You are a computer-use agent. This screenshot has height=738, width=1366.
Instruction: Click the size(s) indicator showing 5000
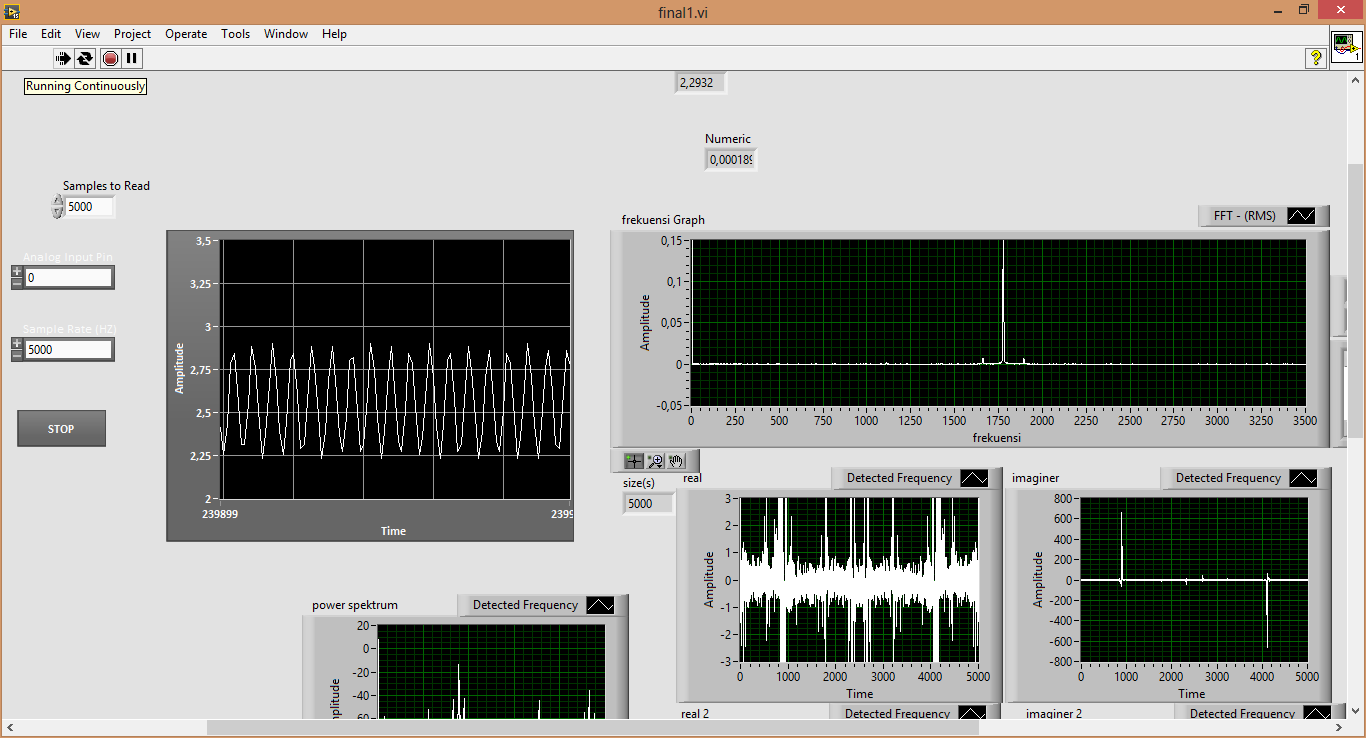coord(648,504)
